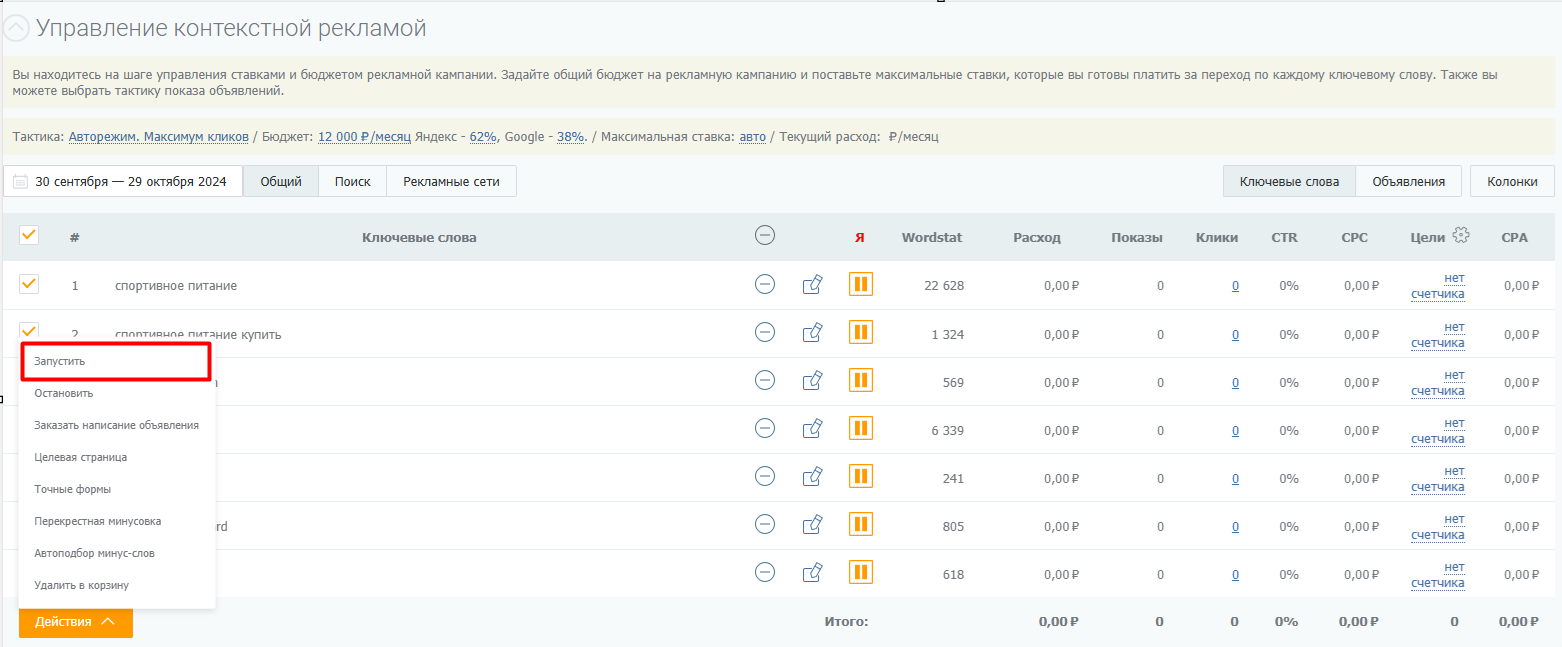Collapse the "Управление контекстной рекламой" section
Viewport: 1562px width, 647px height.
coord(16,30)
